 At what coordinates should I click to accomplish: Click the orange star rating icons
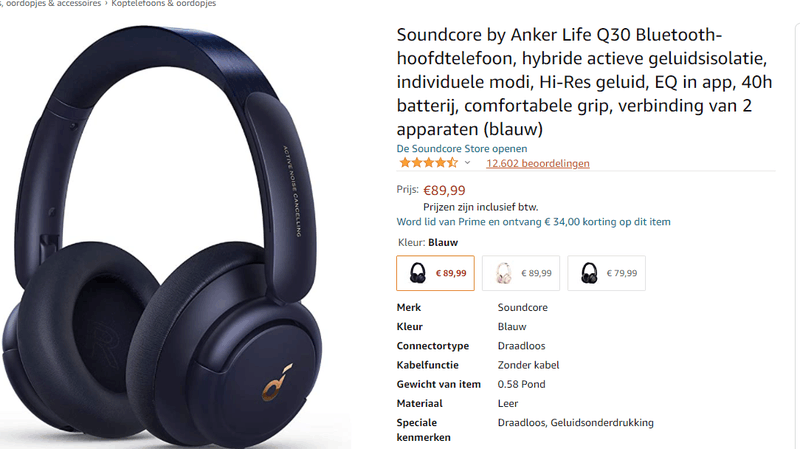(x=429, y=163)
